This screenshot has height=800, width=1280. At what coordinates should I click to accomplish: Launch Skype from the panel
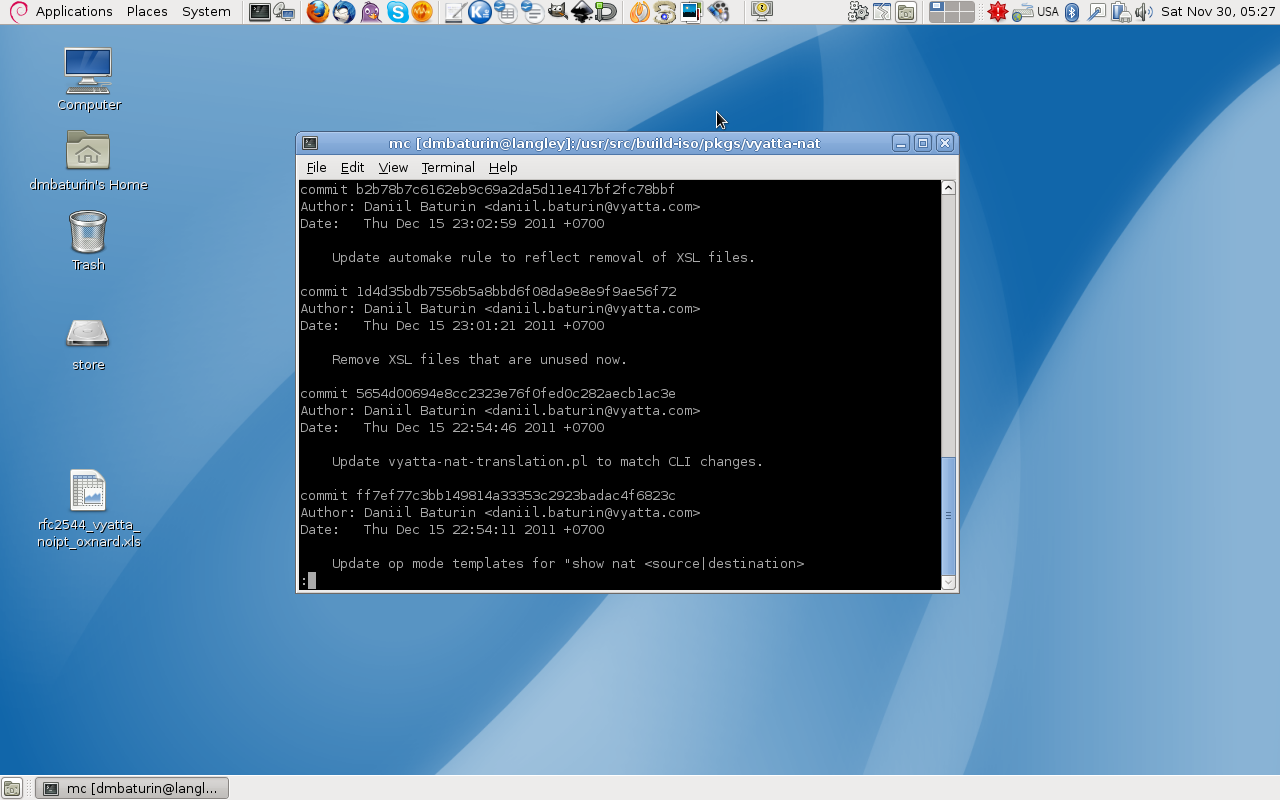pyautogui.click(x=397, y=12)
